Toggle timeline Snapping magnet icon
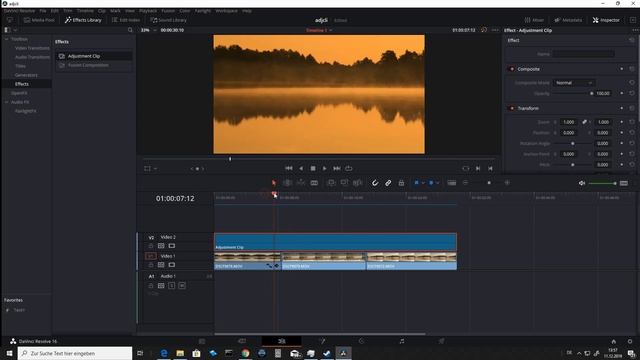Image resolution: width=640 pixels, height=360 pixels. click(x=375, y=183)
